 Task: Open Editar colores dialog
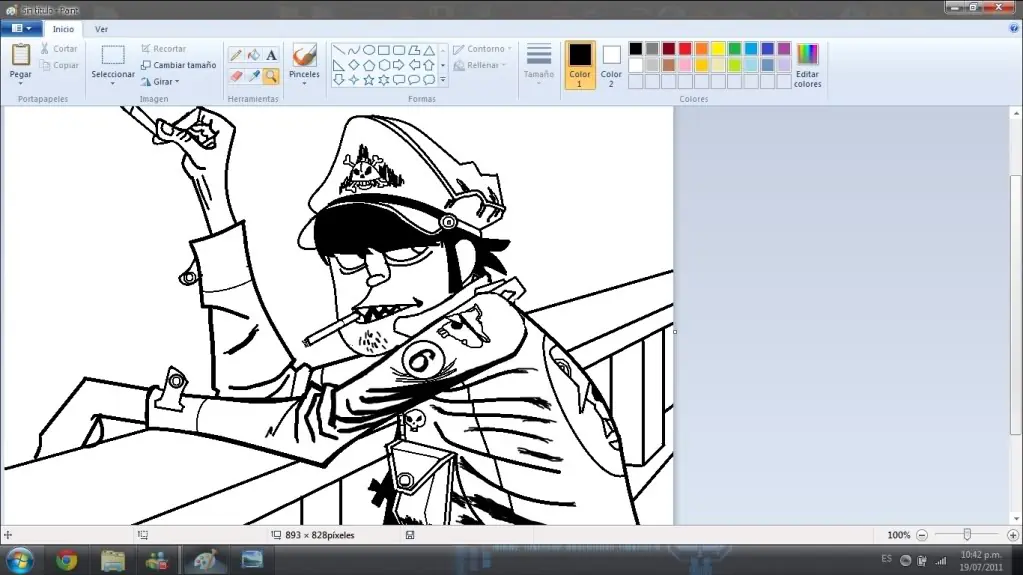coord(807,65)
